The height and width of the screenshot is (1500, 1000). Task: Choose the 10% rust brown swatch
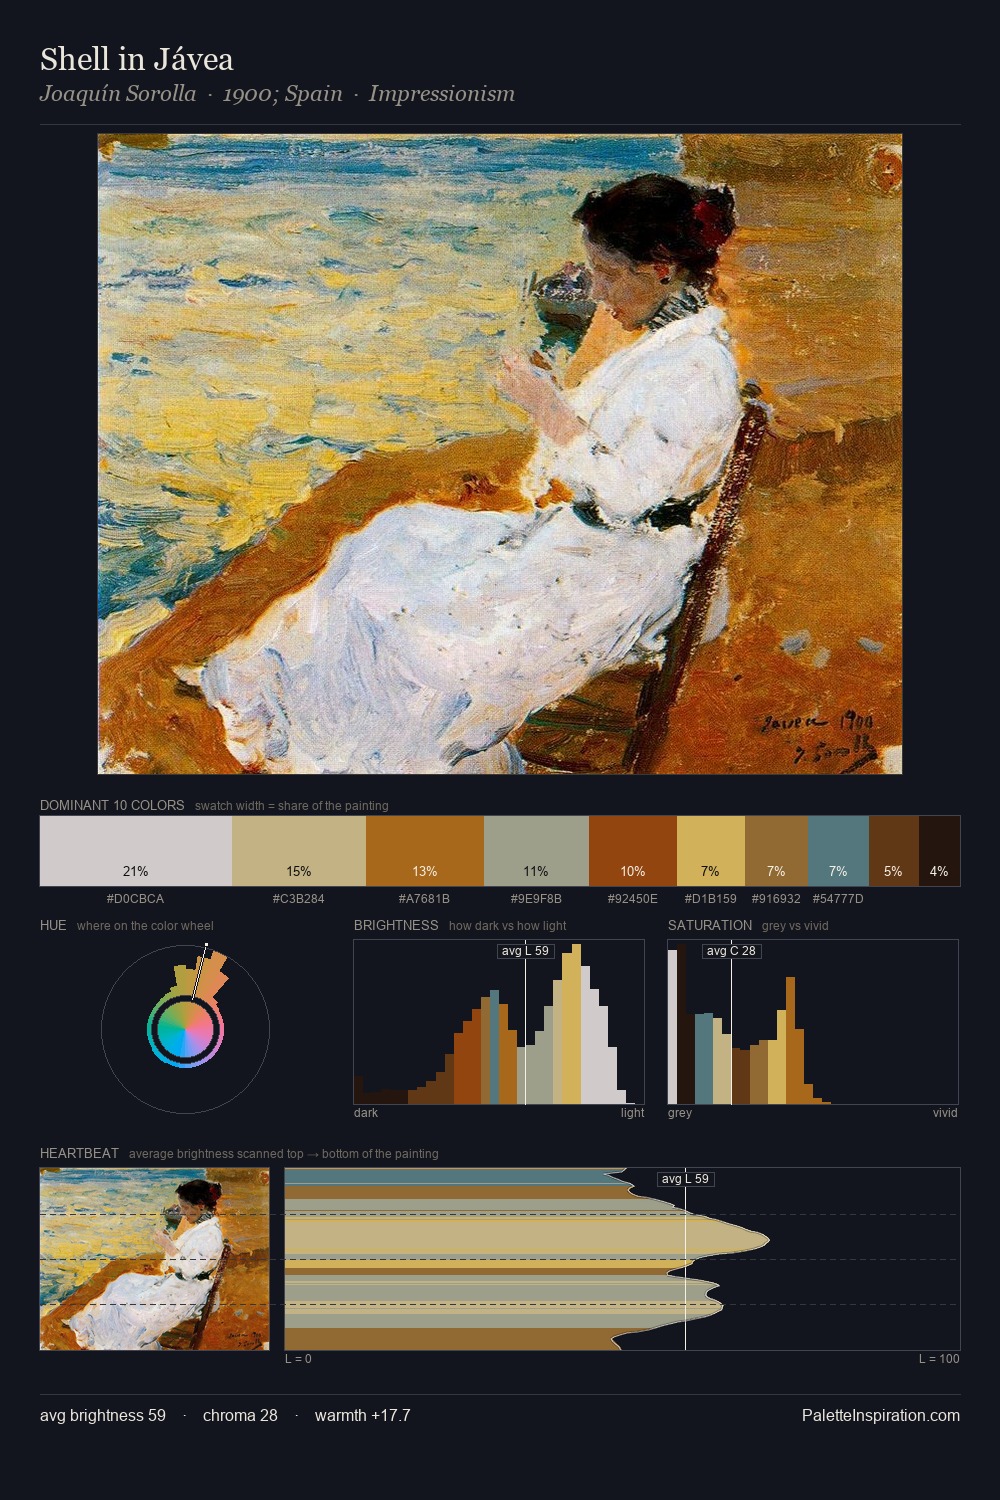tap(633, 851)
